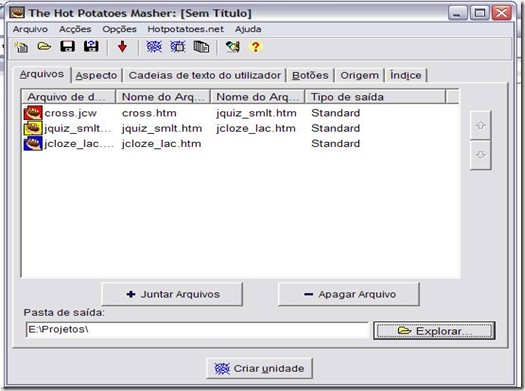
Task: Click the Pasta de saída path field
Action: pos(197,330)
